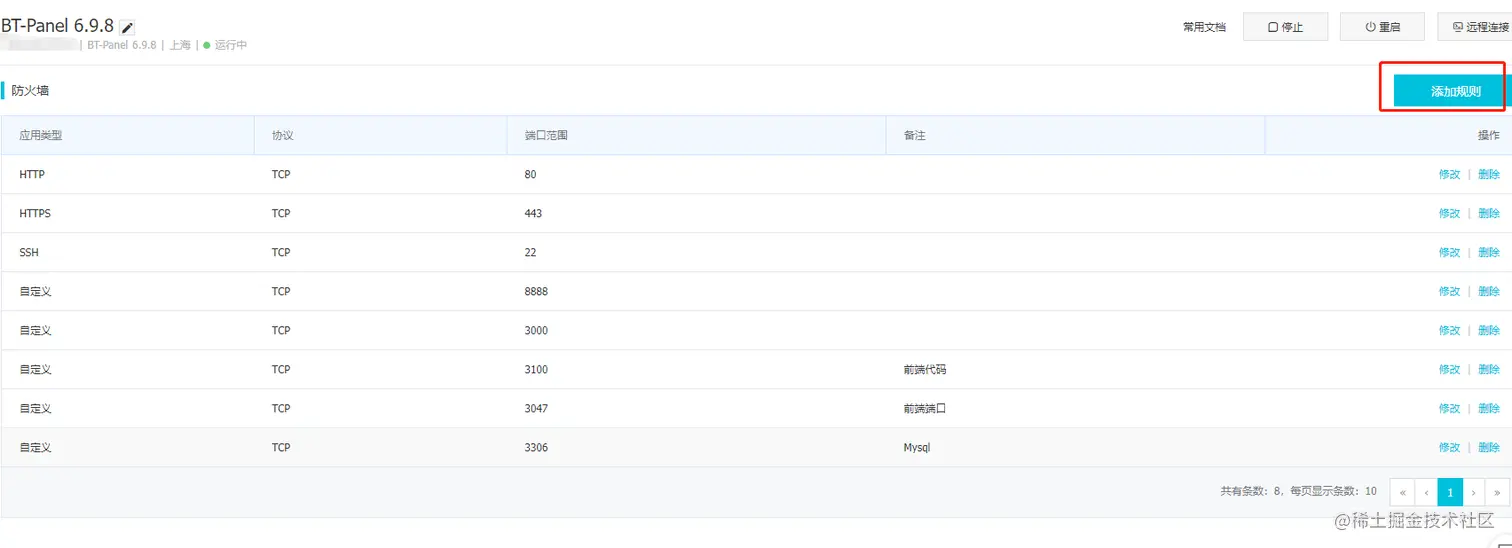
Task: Click 修改 for the HTTP rule
Action: pos(1449,174)
